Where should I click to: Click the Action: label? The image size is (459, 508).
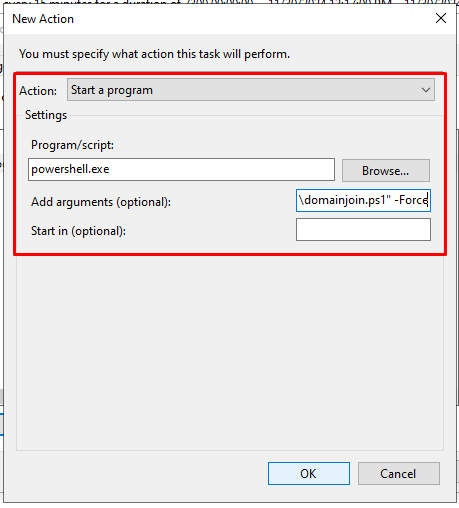point(38,91)
